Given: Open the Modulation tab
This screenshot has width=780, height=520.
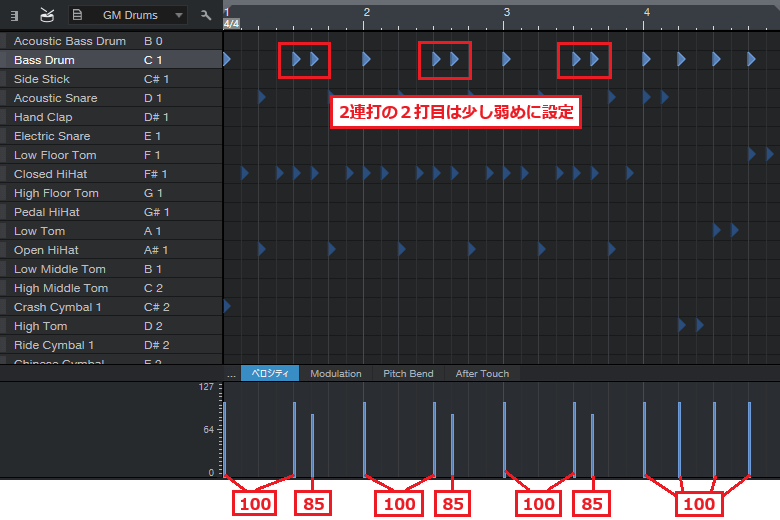Looking at the screenshot, I should click(x=335, y=374).
